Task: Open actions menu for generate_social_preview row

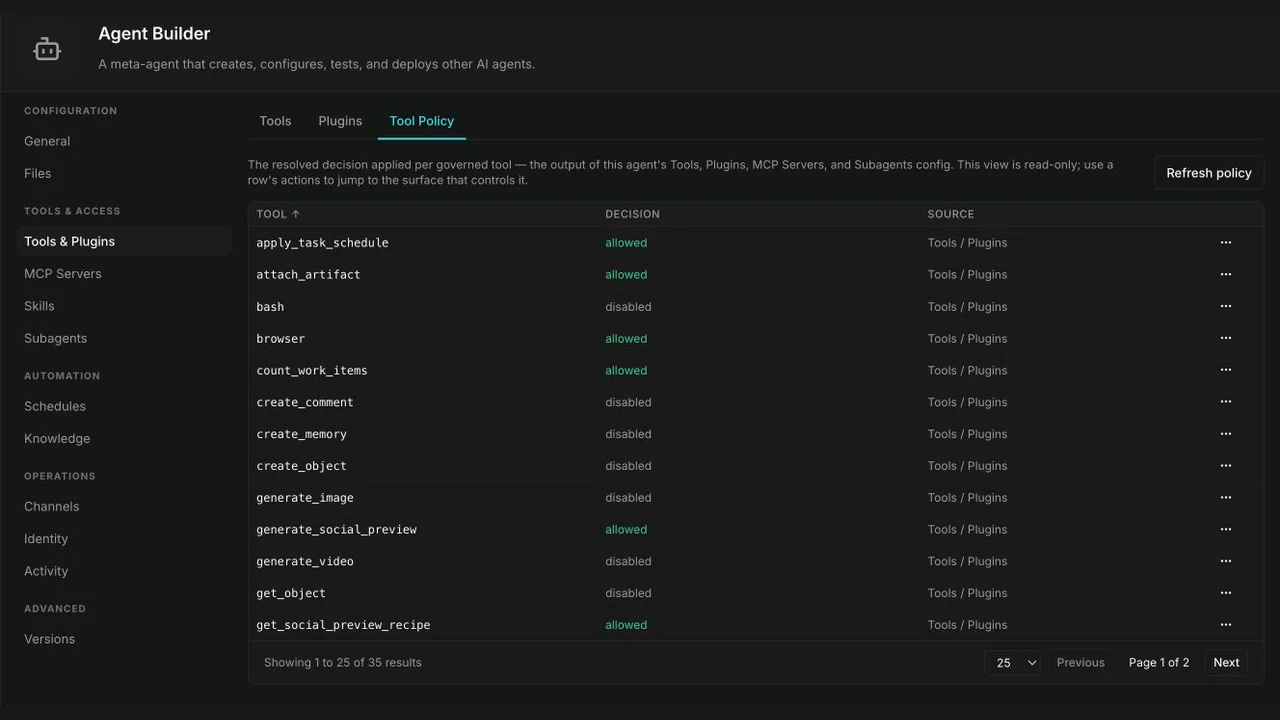Action: (x=1225, y=530)
